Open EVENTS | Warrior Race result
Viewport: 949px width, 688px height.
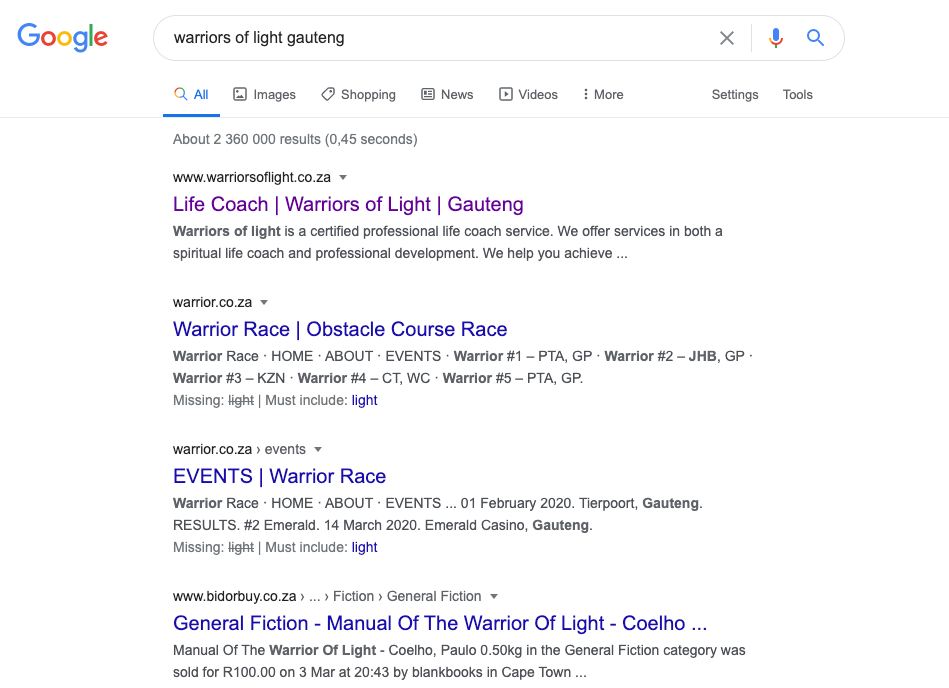pos(279,476)
